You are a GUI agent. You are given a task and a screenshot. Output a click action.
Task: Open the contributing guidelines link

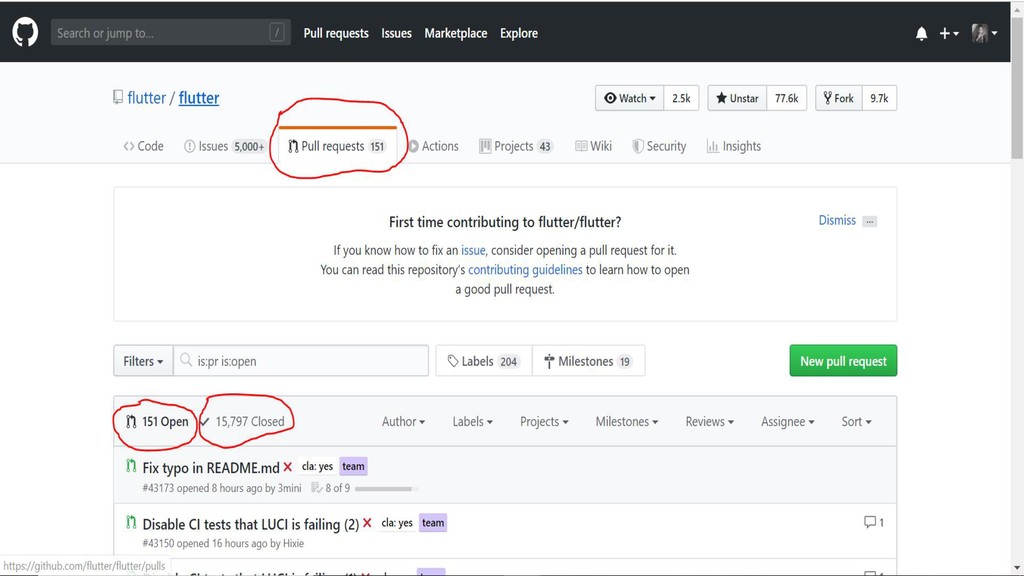(525, 270)
